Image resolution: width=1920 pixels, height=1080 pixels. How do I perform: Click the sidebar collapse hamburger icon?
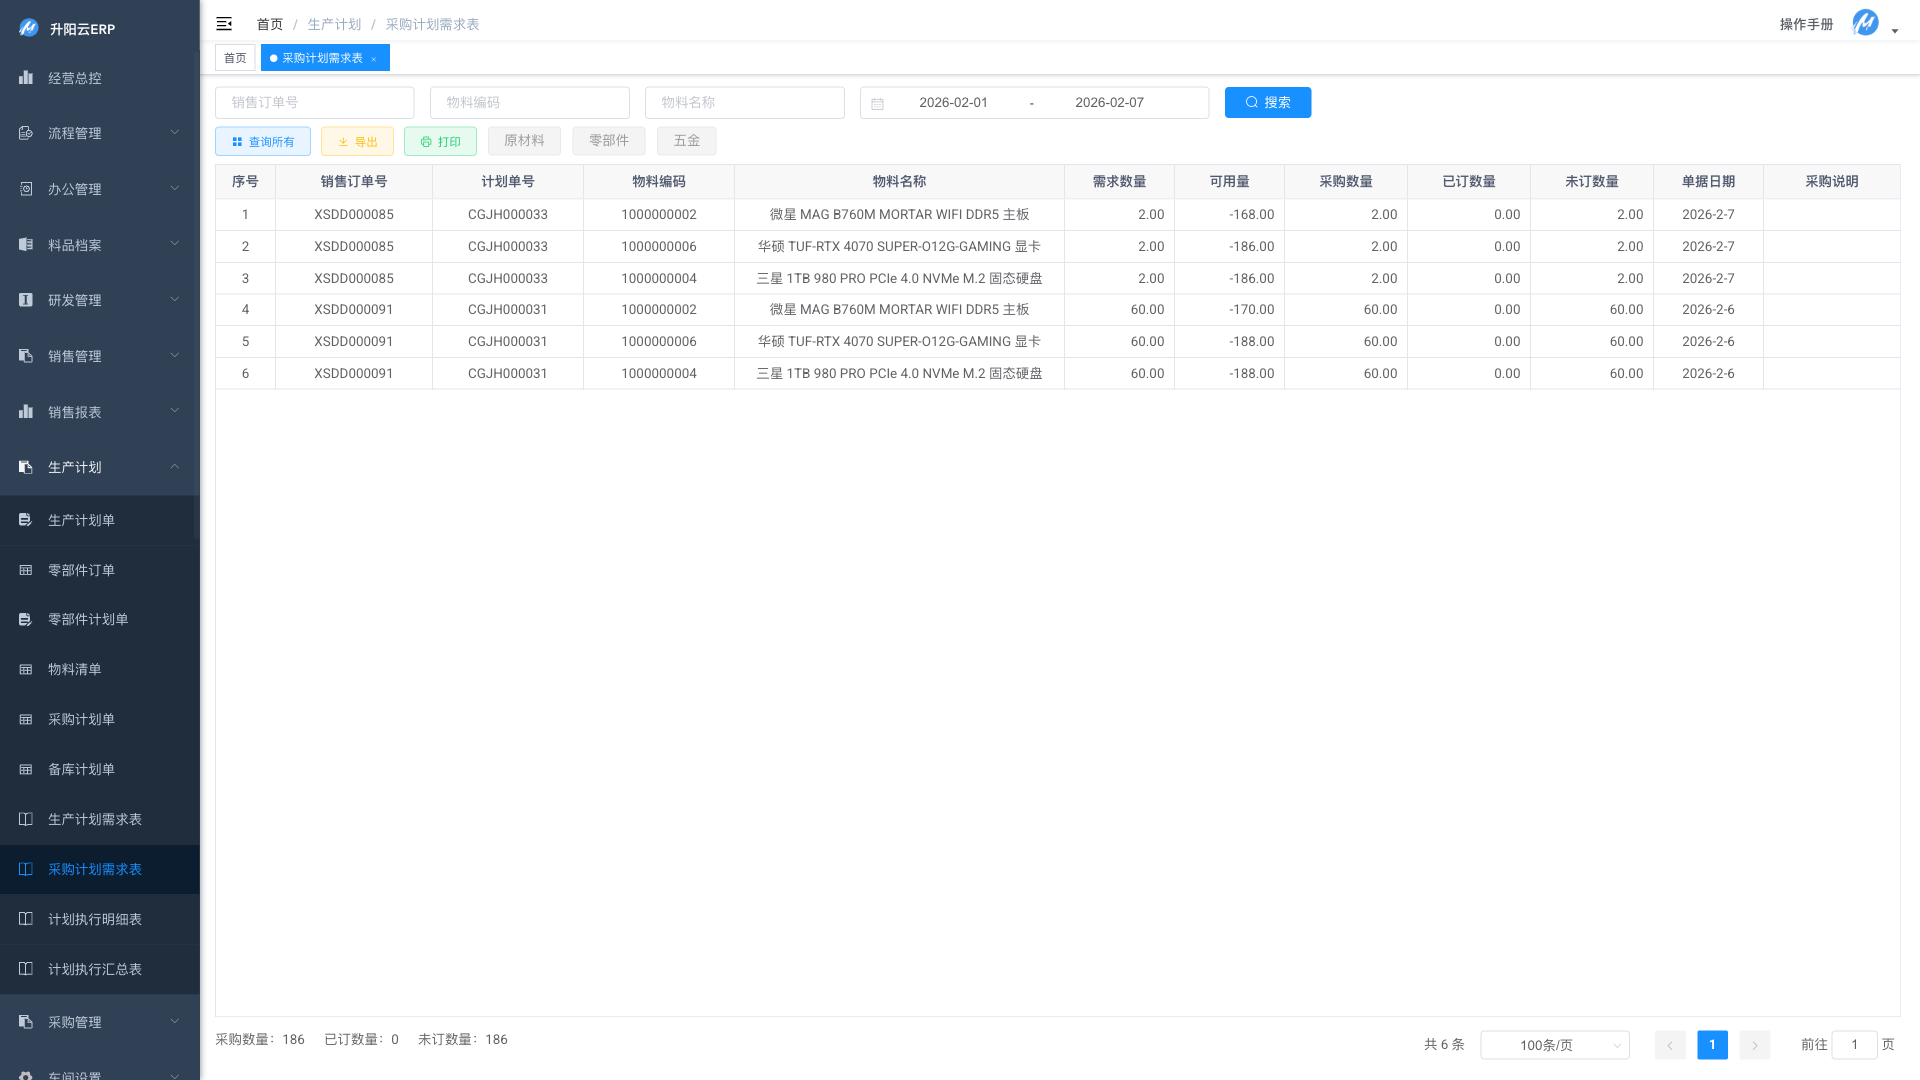click(224, 24)
